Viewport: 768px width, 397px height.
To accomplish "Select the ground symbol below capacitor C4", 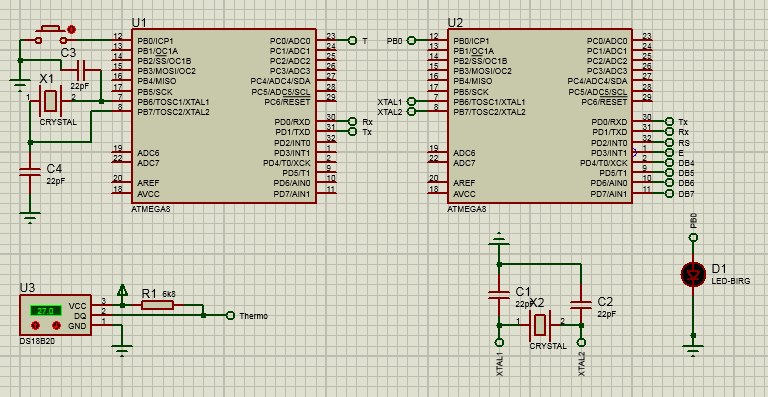I will click(30, 217).
